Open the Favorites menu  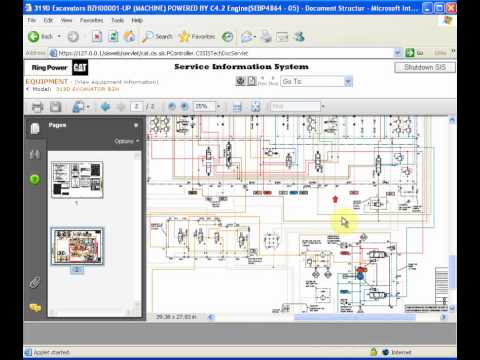click(x=91, y=20)
